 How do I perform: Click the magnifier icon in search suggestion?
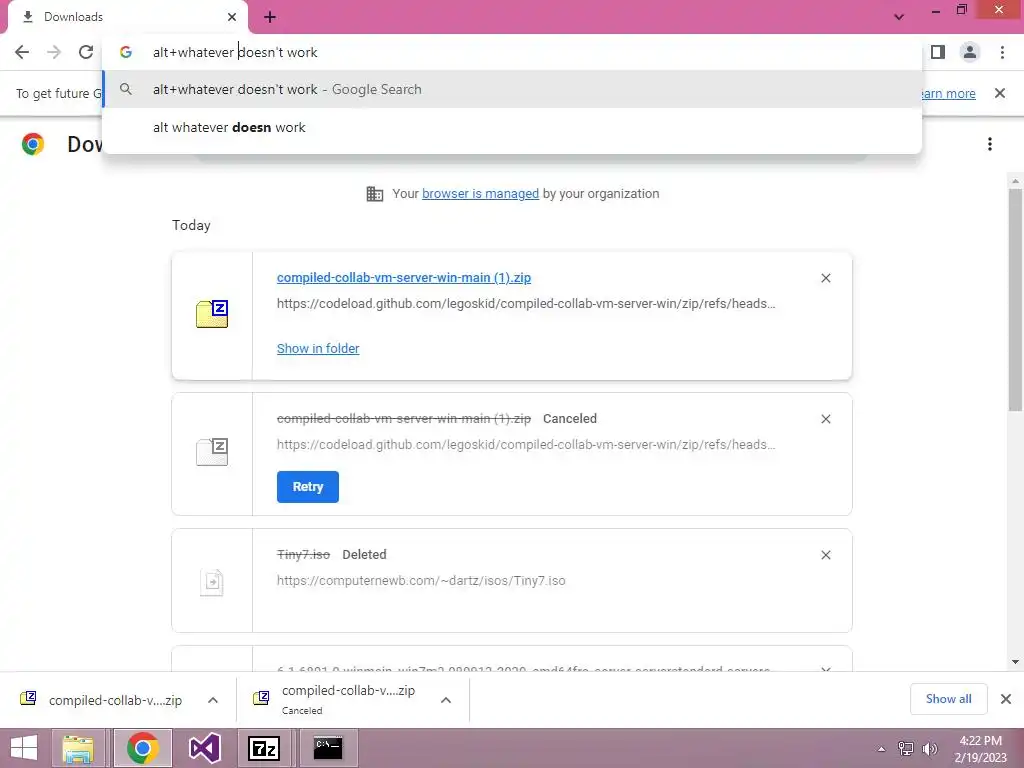coord(126,89)
